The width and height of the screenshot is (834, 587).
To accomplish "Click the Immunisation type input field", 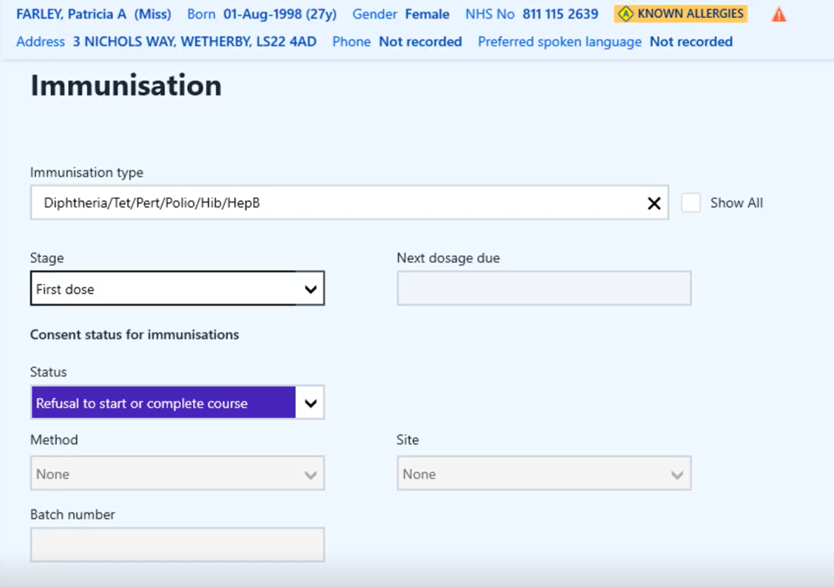I will tap(349, 203).
